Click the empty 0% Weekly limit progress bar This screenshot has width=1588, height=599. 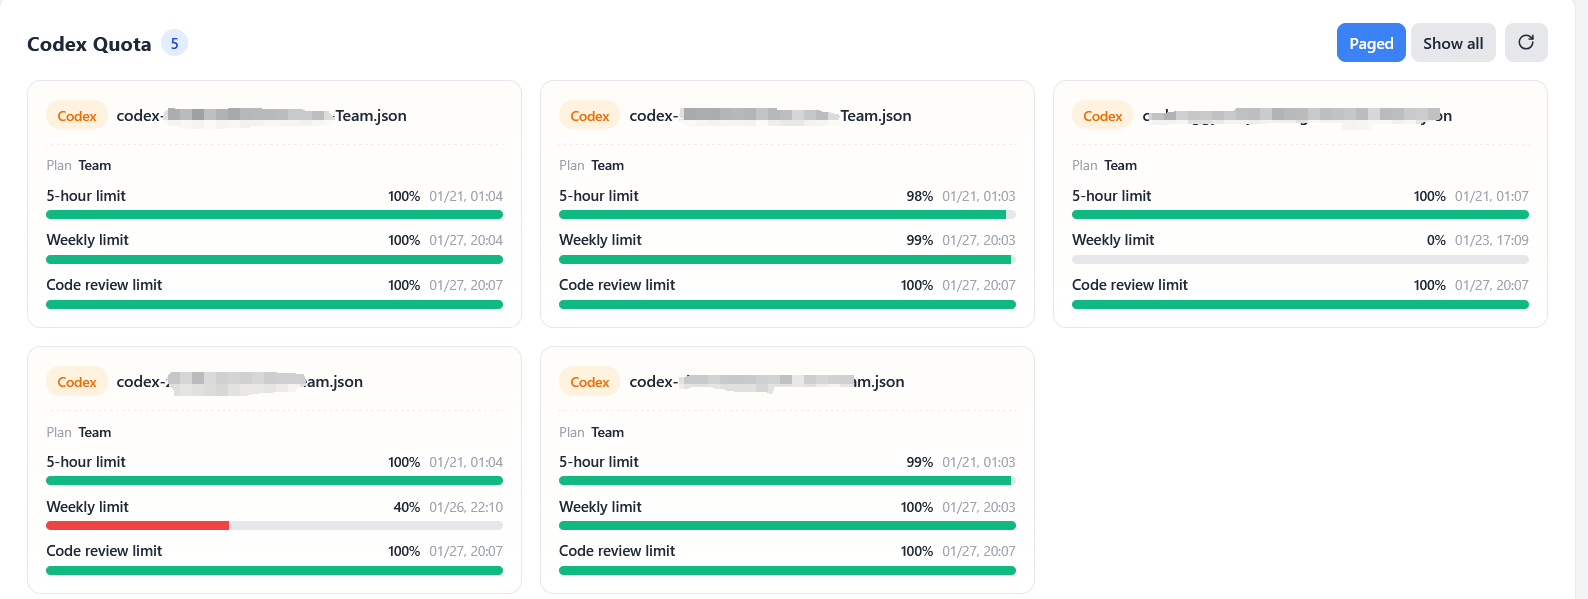click(x=1300, y=259)
